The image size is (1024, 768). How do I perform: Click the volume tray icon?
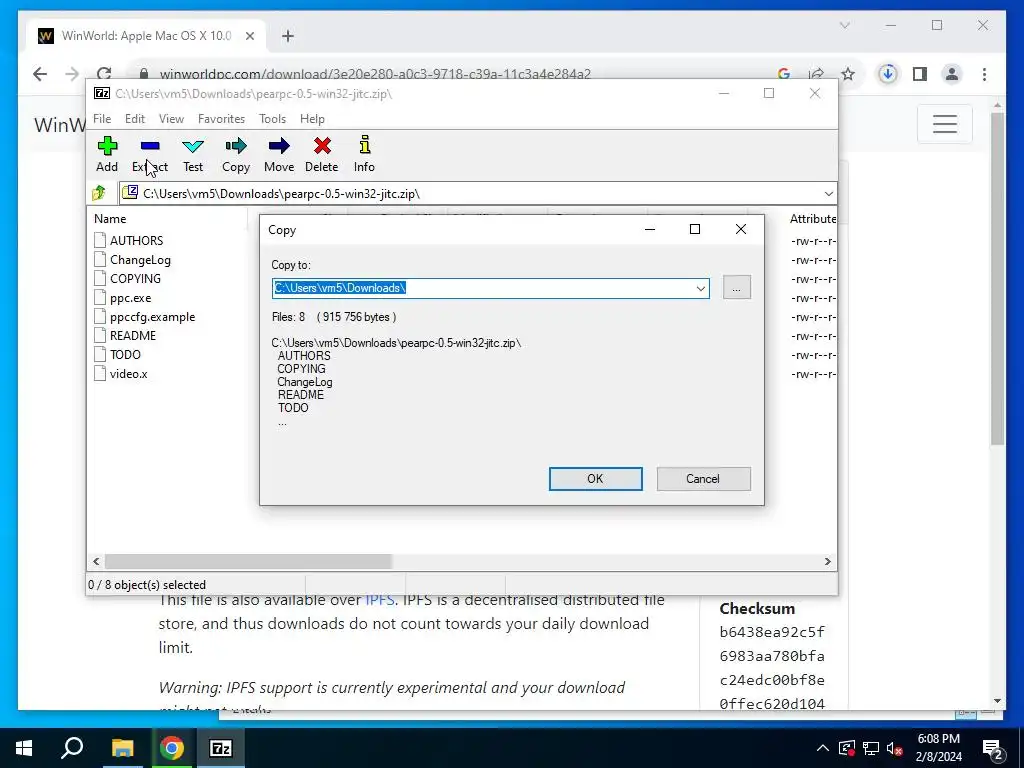coord(894,748)
